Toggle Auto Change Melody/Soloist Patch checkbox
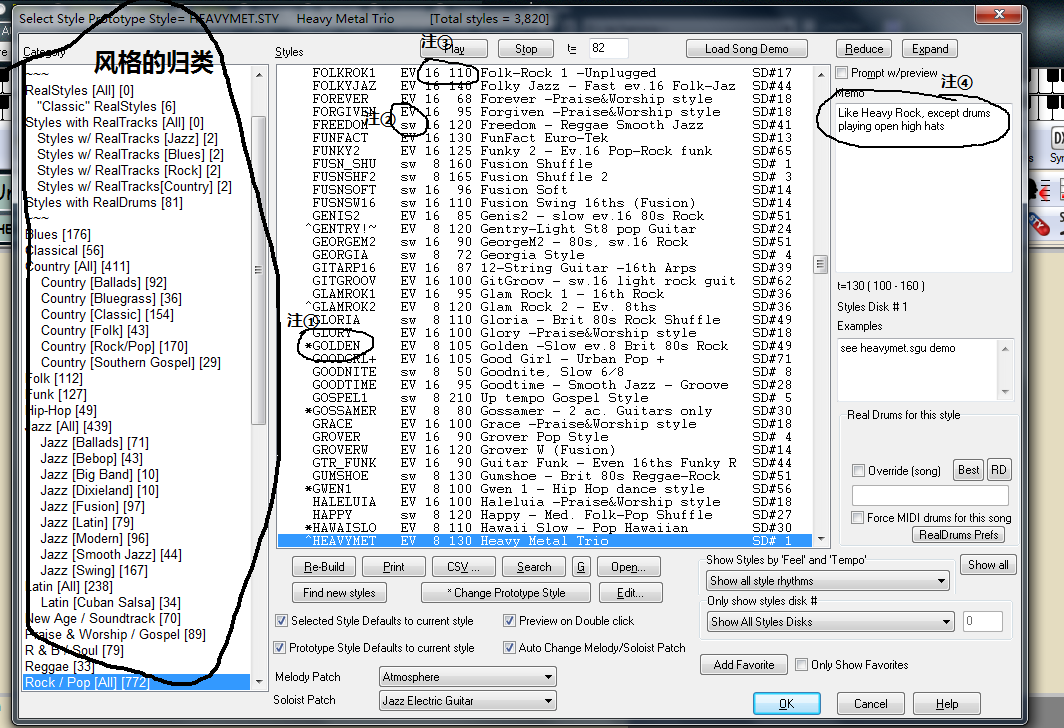Screen dimensions: 1064x728 [x=509, y=648]
